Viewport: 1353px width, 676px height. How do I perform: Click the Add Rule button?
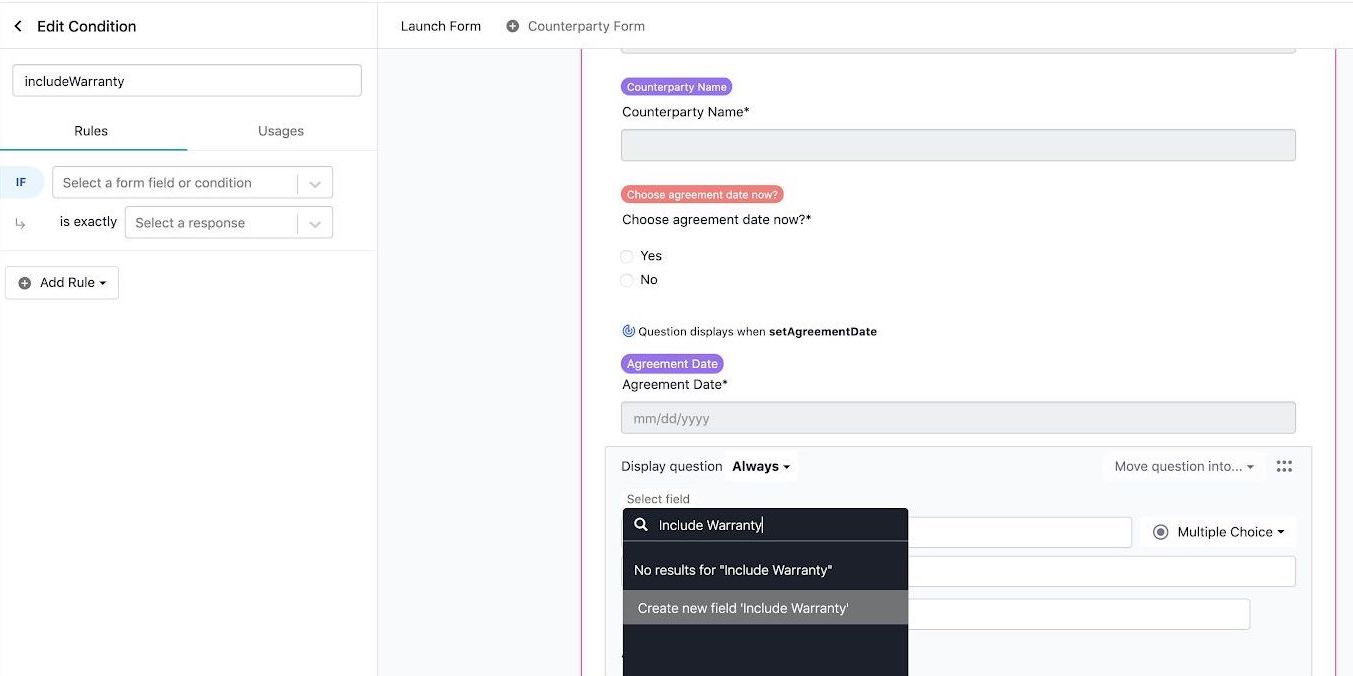coord(62,283)
